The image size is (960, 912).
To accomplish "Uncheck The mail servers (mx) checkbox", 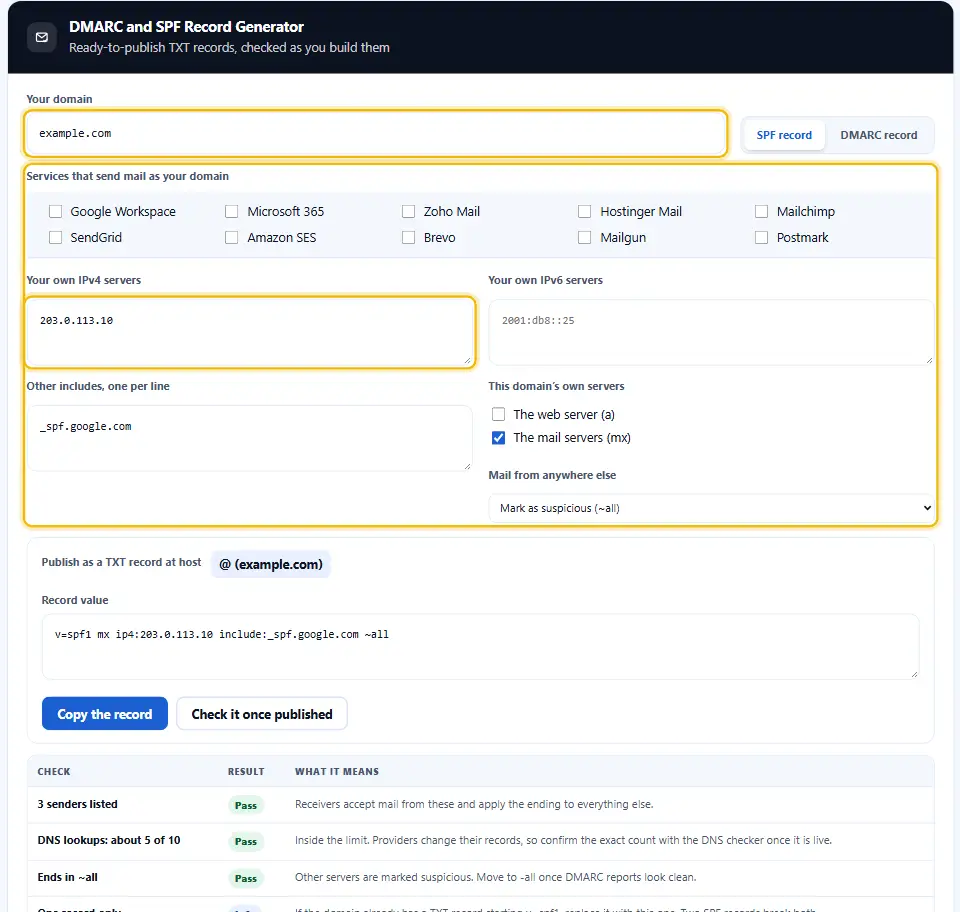I will pos(498,438).
